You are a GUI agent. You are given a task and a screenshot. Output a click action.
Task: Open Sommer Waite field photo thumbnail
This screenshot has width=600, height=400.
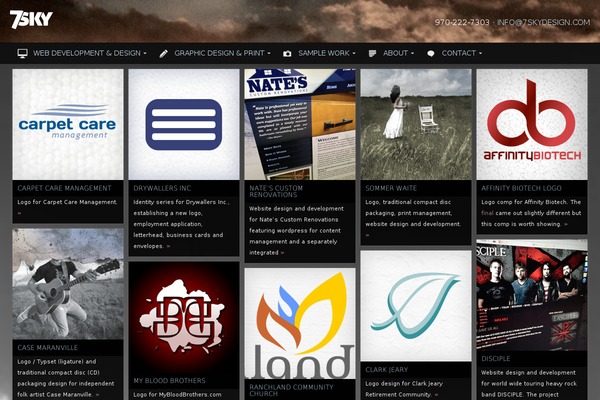(416, 124)
